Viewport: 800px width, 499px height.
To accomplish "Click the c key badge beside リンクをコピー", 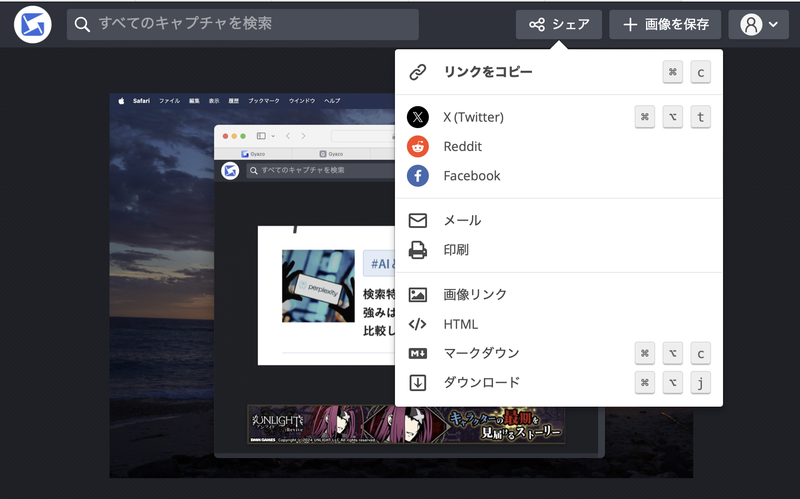I will click(x=701, y=72).
